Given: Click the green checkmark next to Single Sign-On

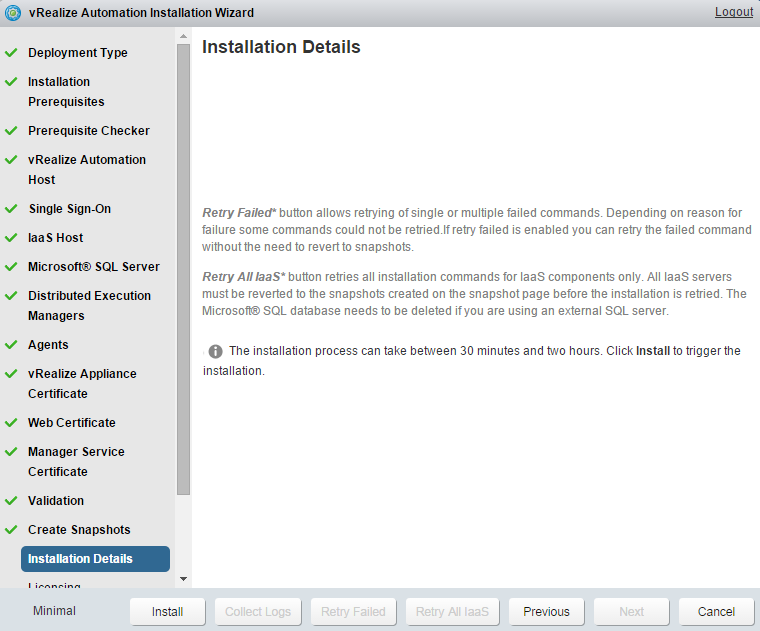Looking at the screenshot, I should (x=11, y=209).
